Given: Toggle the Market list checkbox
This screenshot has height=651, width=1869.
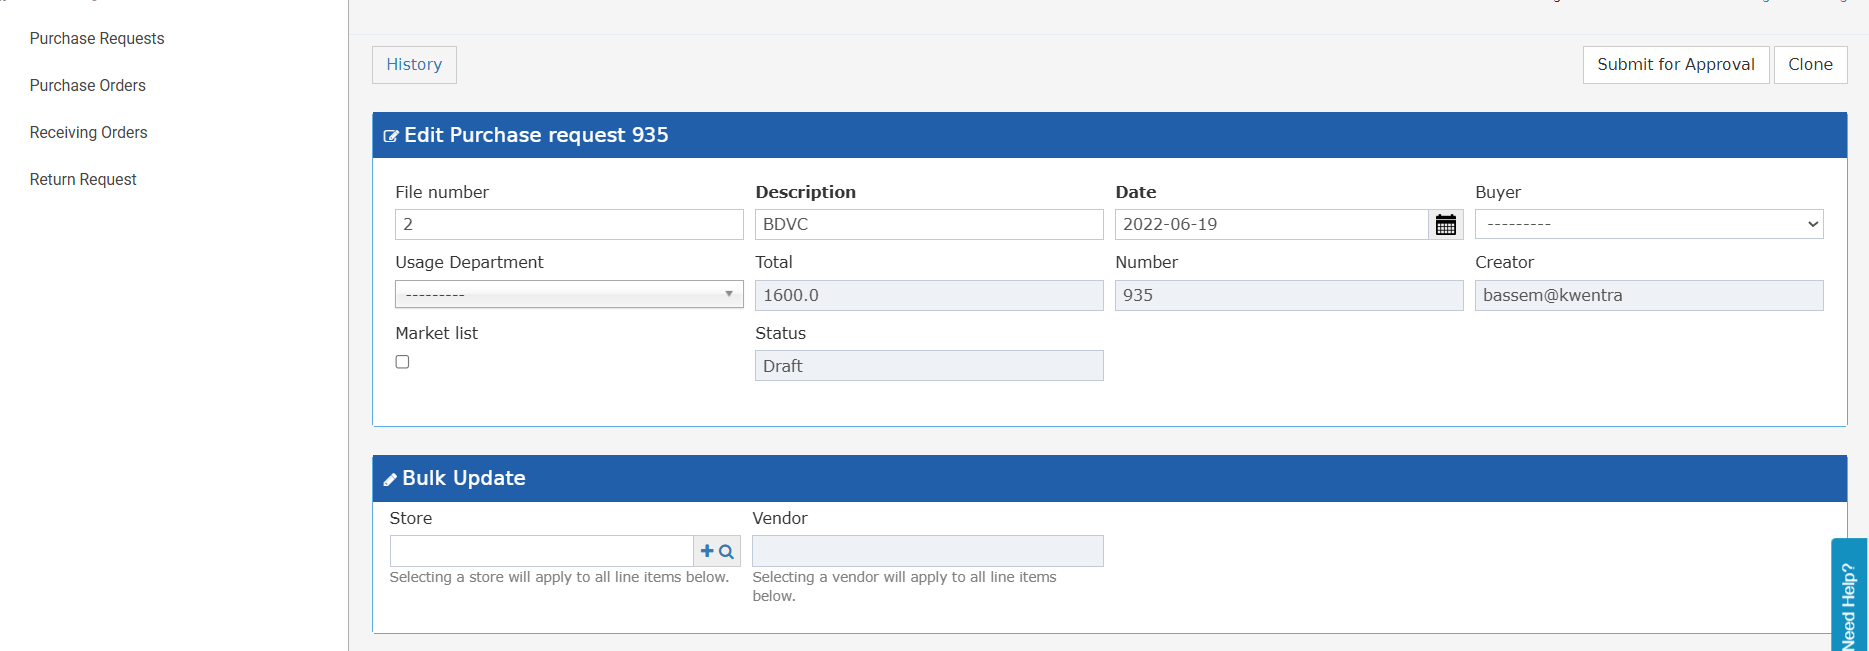Looking at the screenshot, I should (x=402, y=362).
